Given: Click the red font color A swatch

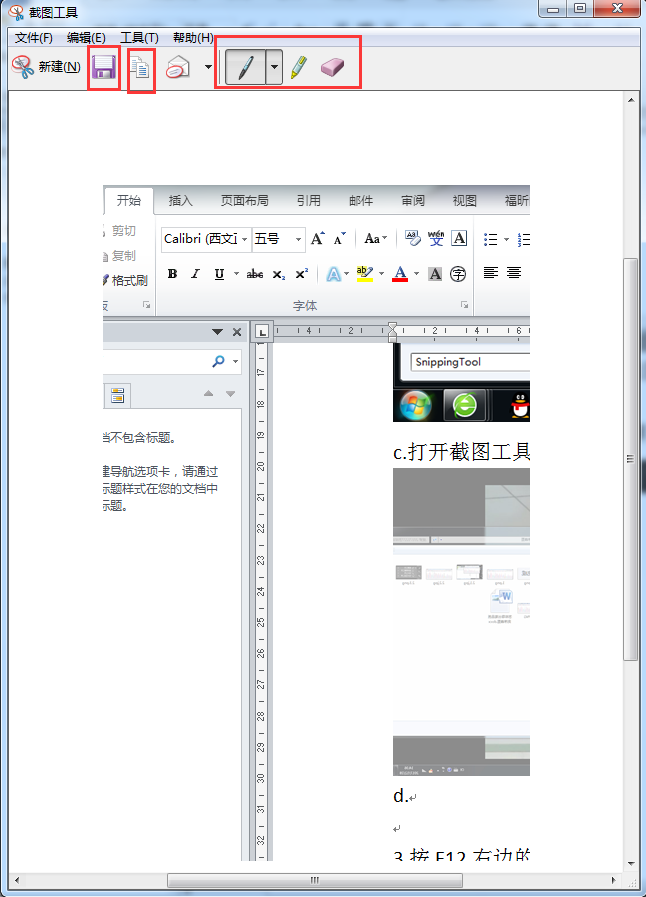Looking at the screenshot, I should pos(400,274).
